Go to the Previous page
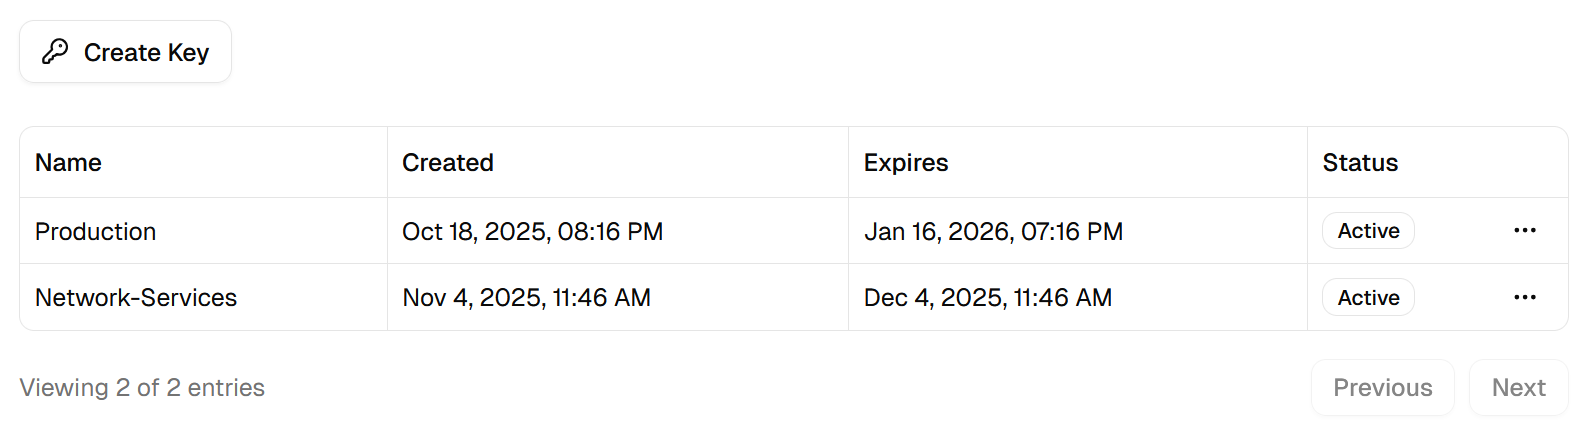Image resolution: width=1593 pixels, height=429 pixels. pyautogui.click(x=1382, y=387)
